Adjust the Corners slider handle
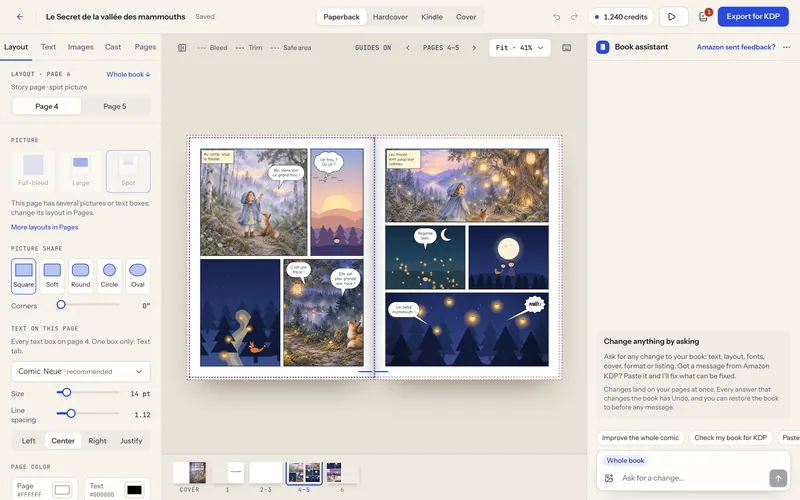Viewport: 800px width, 500px height. [61, 305]
